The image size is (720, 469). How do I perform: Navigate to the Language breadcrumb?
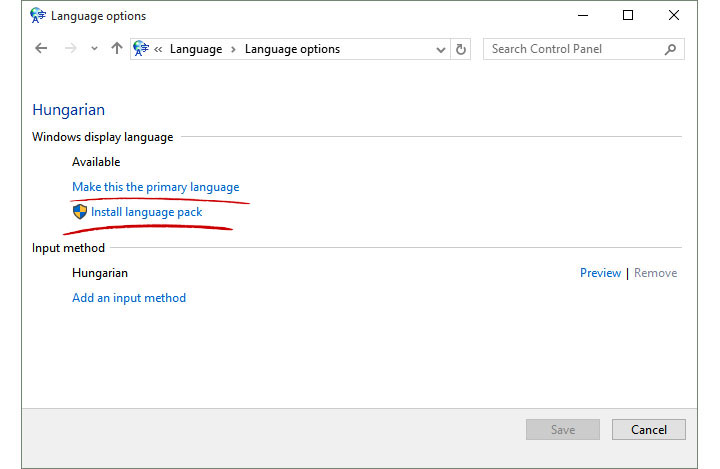[x=196, y=49]
